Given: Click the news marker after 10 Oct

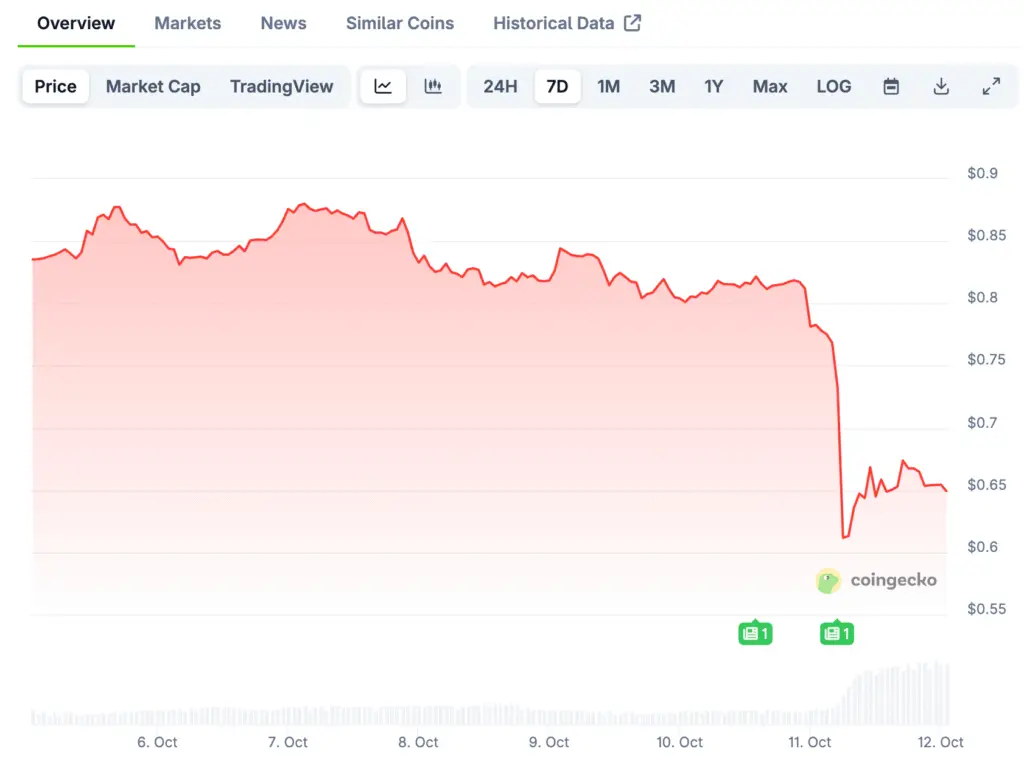Looking at the screenshot, I should pos(755,632).
